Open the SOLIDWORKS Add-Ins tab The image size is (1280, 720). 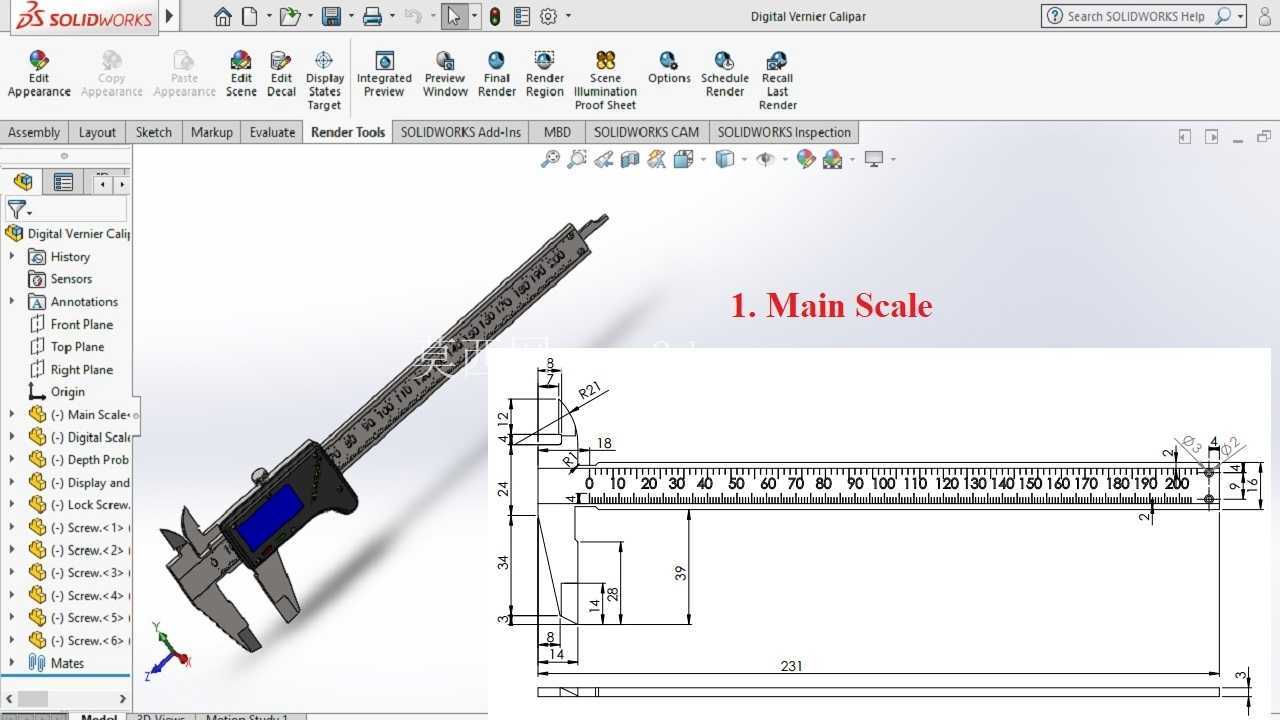pyautogui.click(x=461, y=132)
